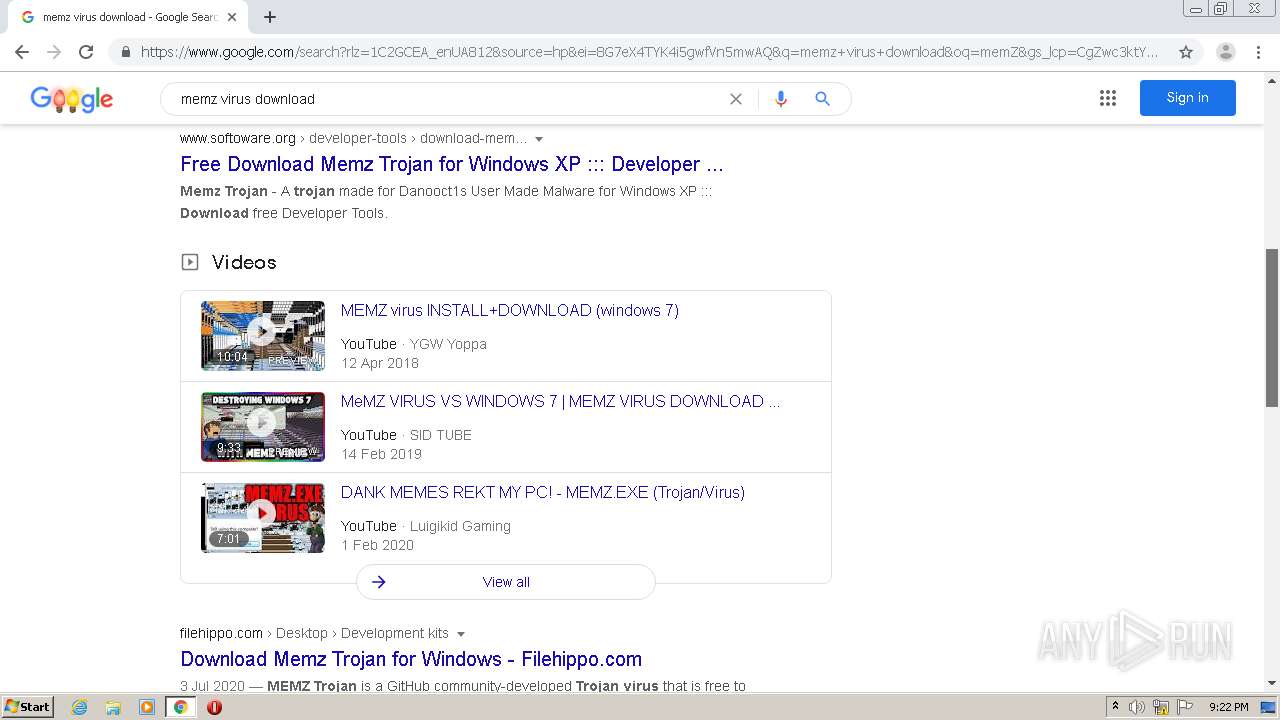Open Download Memz Trojan for Windows - Filehippo.com

[x=411, y=659]
